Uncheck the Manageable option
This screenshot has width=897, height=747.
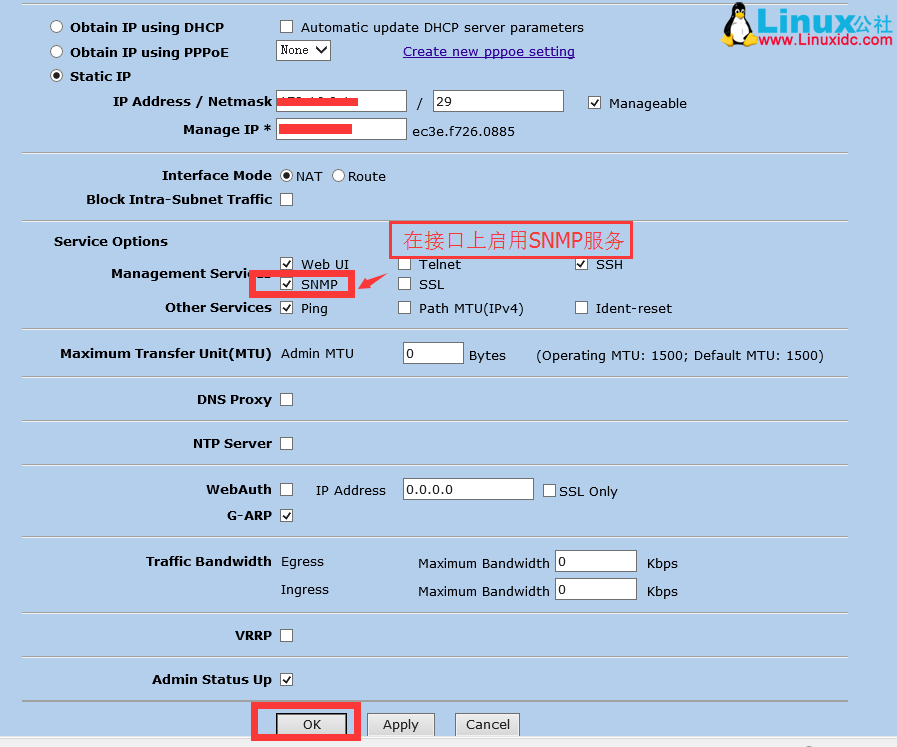pyautogui.click(x=594, y=102)
